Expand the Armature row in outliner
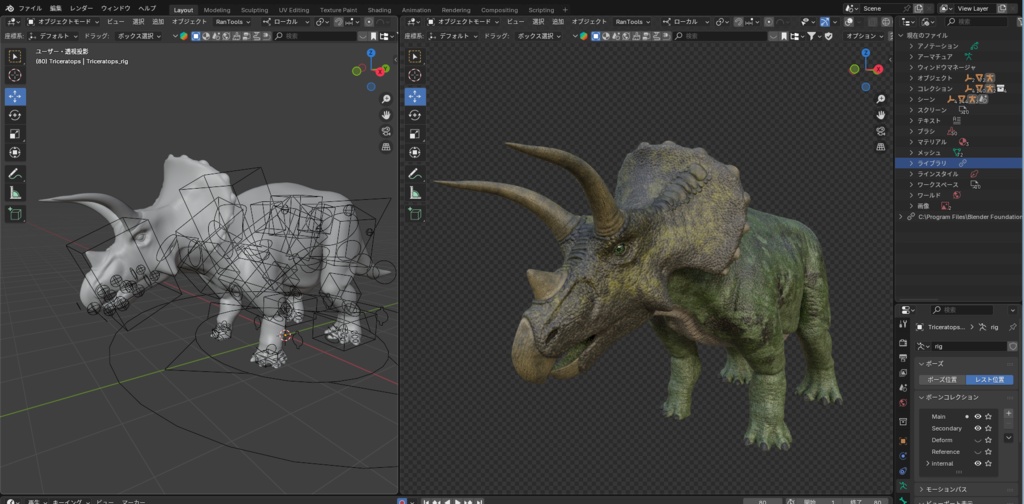 coord(912,57)
